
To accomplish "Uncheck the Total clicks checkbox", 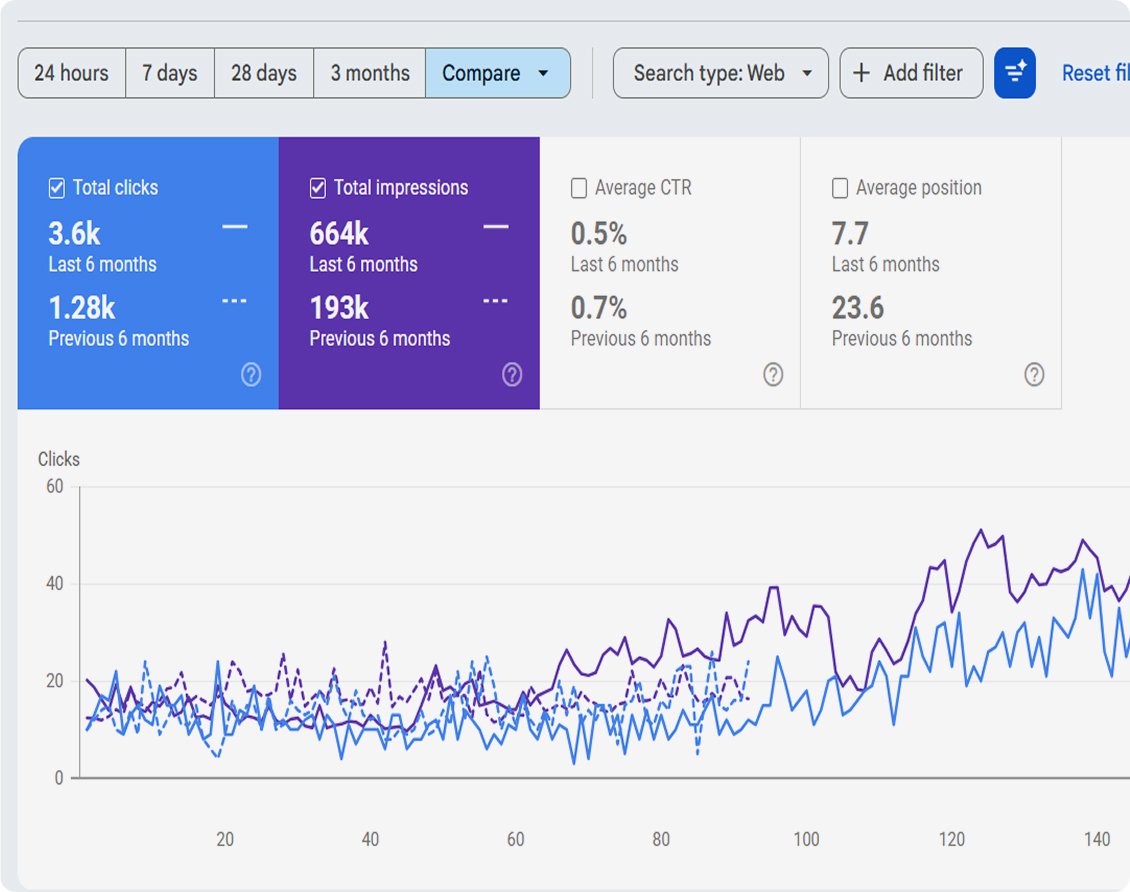I will [x=56, y=188].
